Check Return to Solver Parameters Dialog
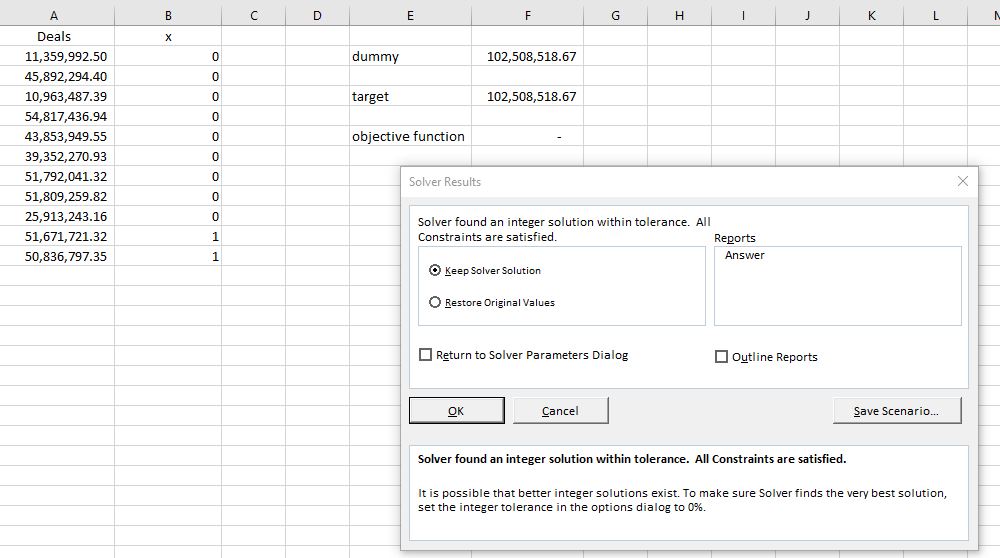Viewport: 1000px width, 558px height. (524, 355)
